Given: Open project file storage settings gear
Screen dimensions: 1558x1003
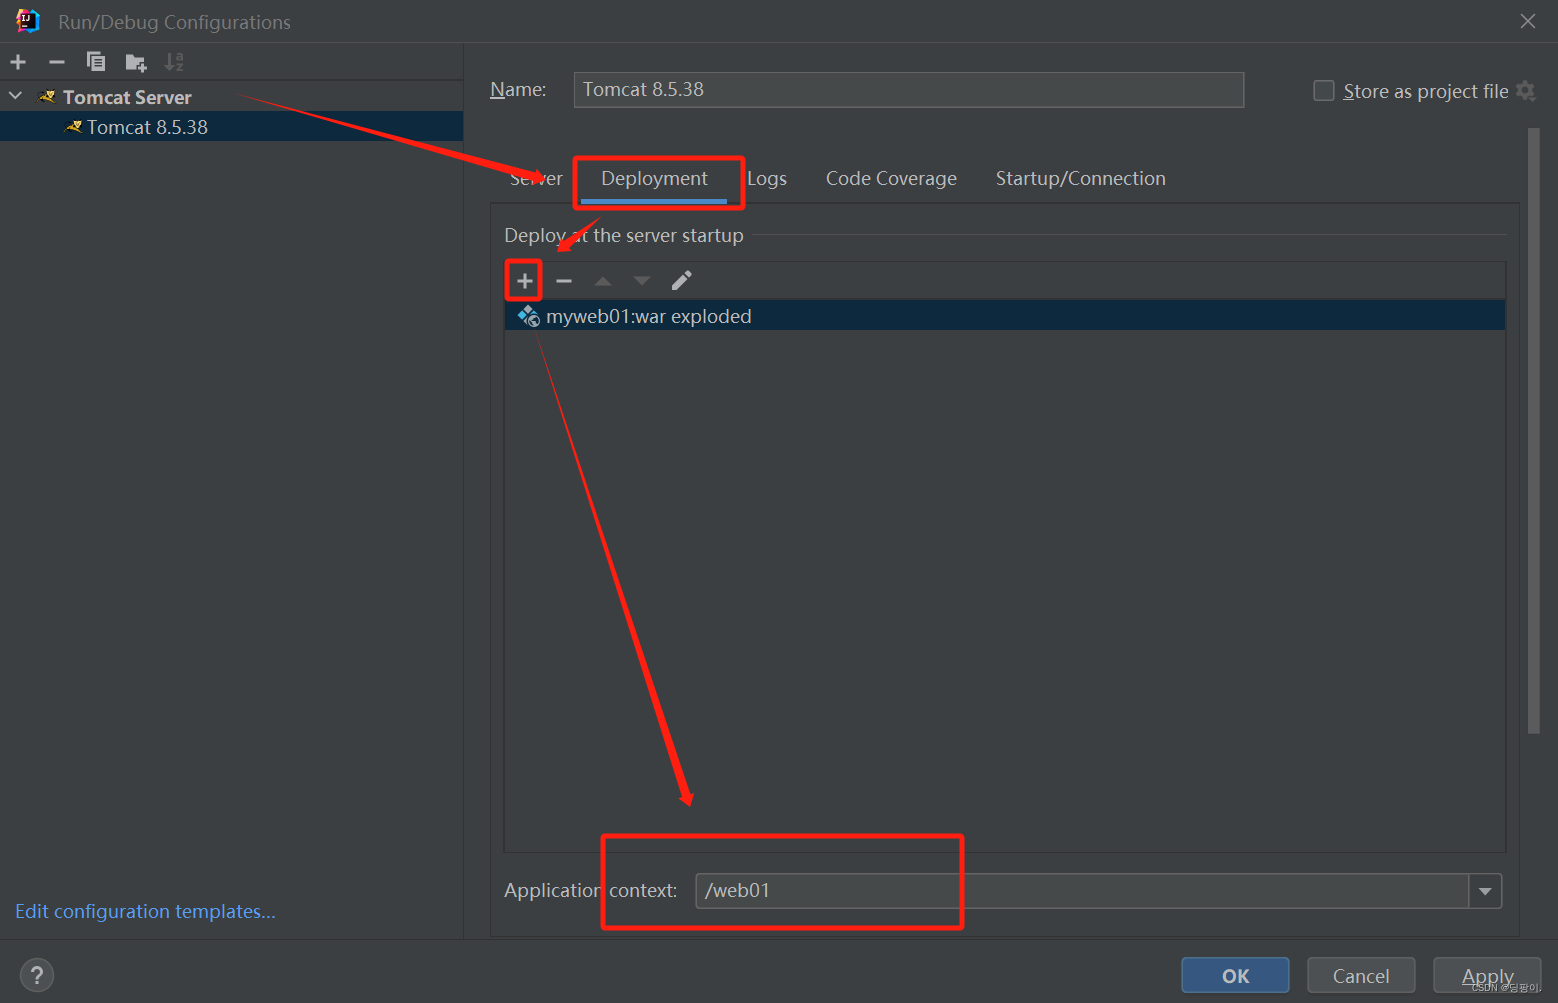Looking at the screenshot, I should (1525, 91).
